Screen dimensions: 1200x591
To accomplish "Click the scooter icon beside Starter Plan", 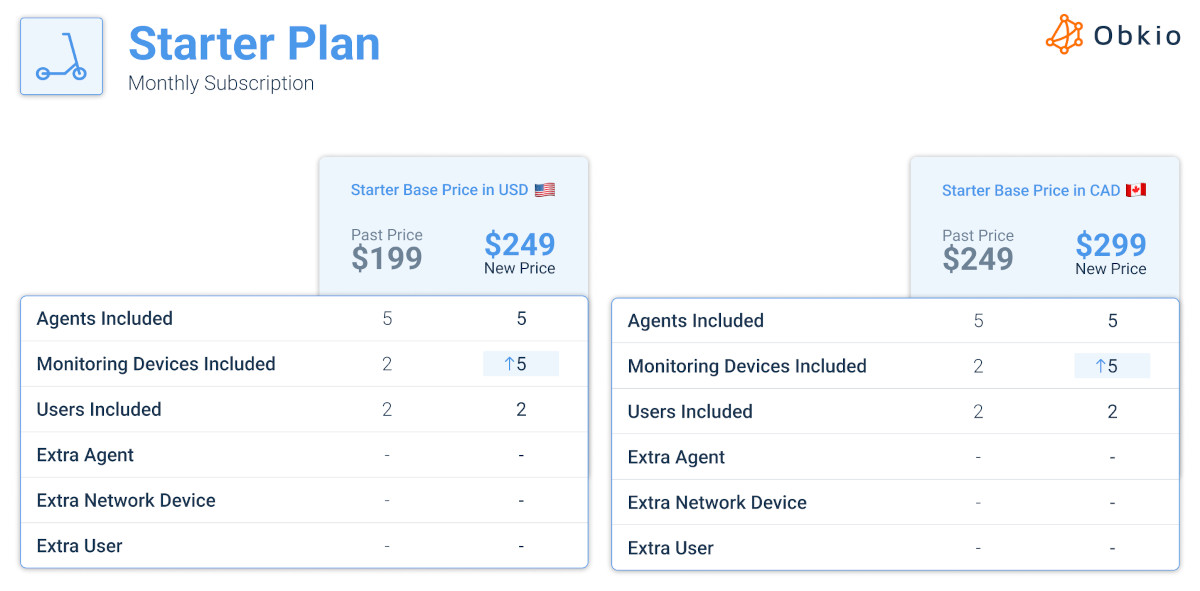I will click(61, 56).
